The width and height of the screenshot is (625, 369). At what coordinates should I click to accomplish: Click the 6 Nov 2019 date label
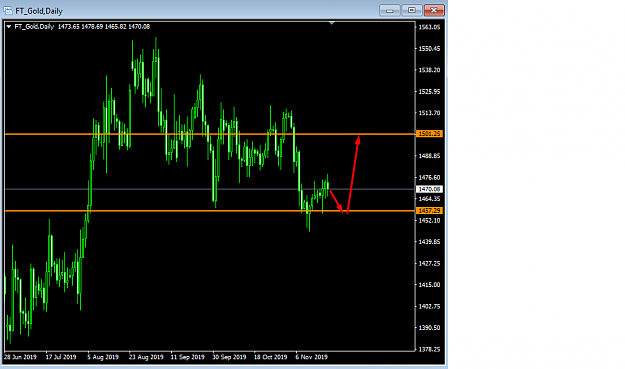coord(311,357)
